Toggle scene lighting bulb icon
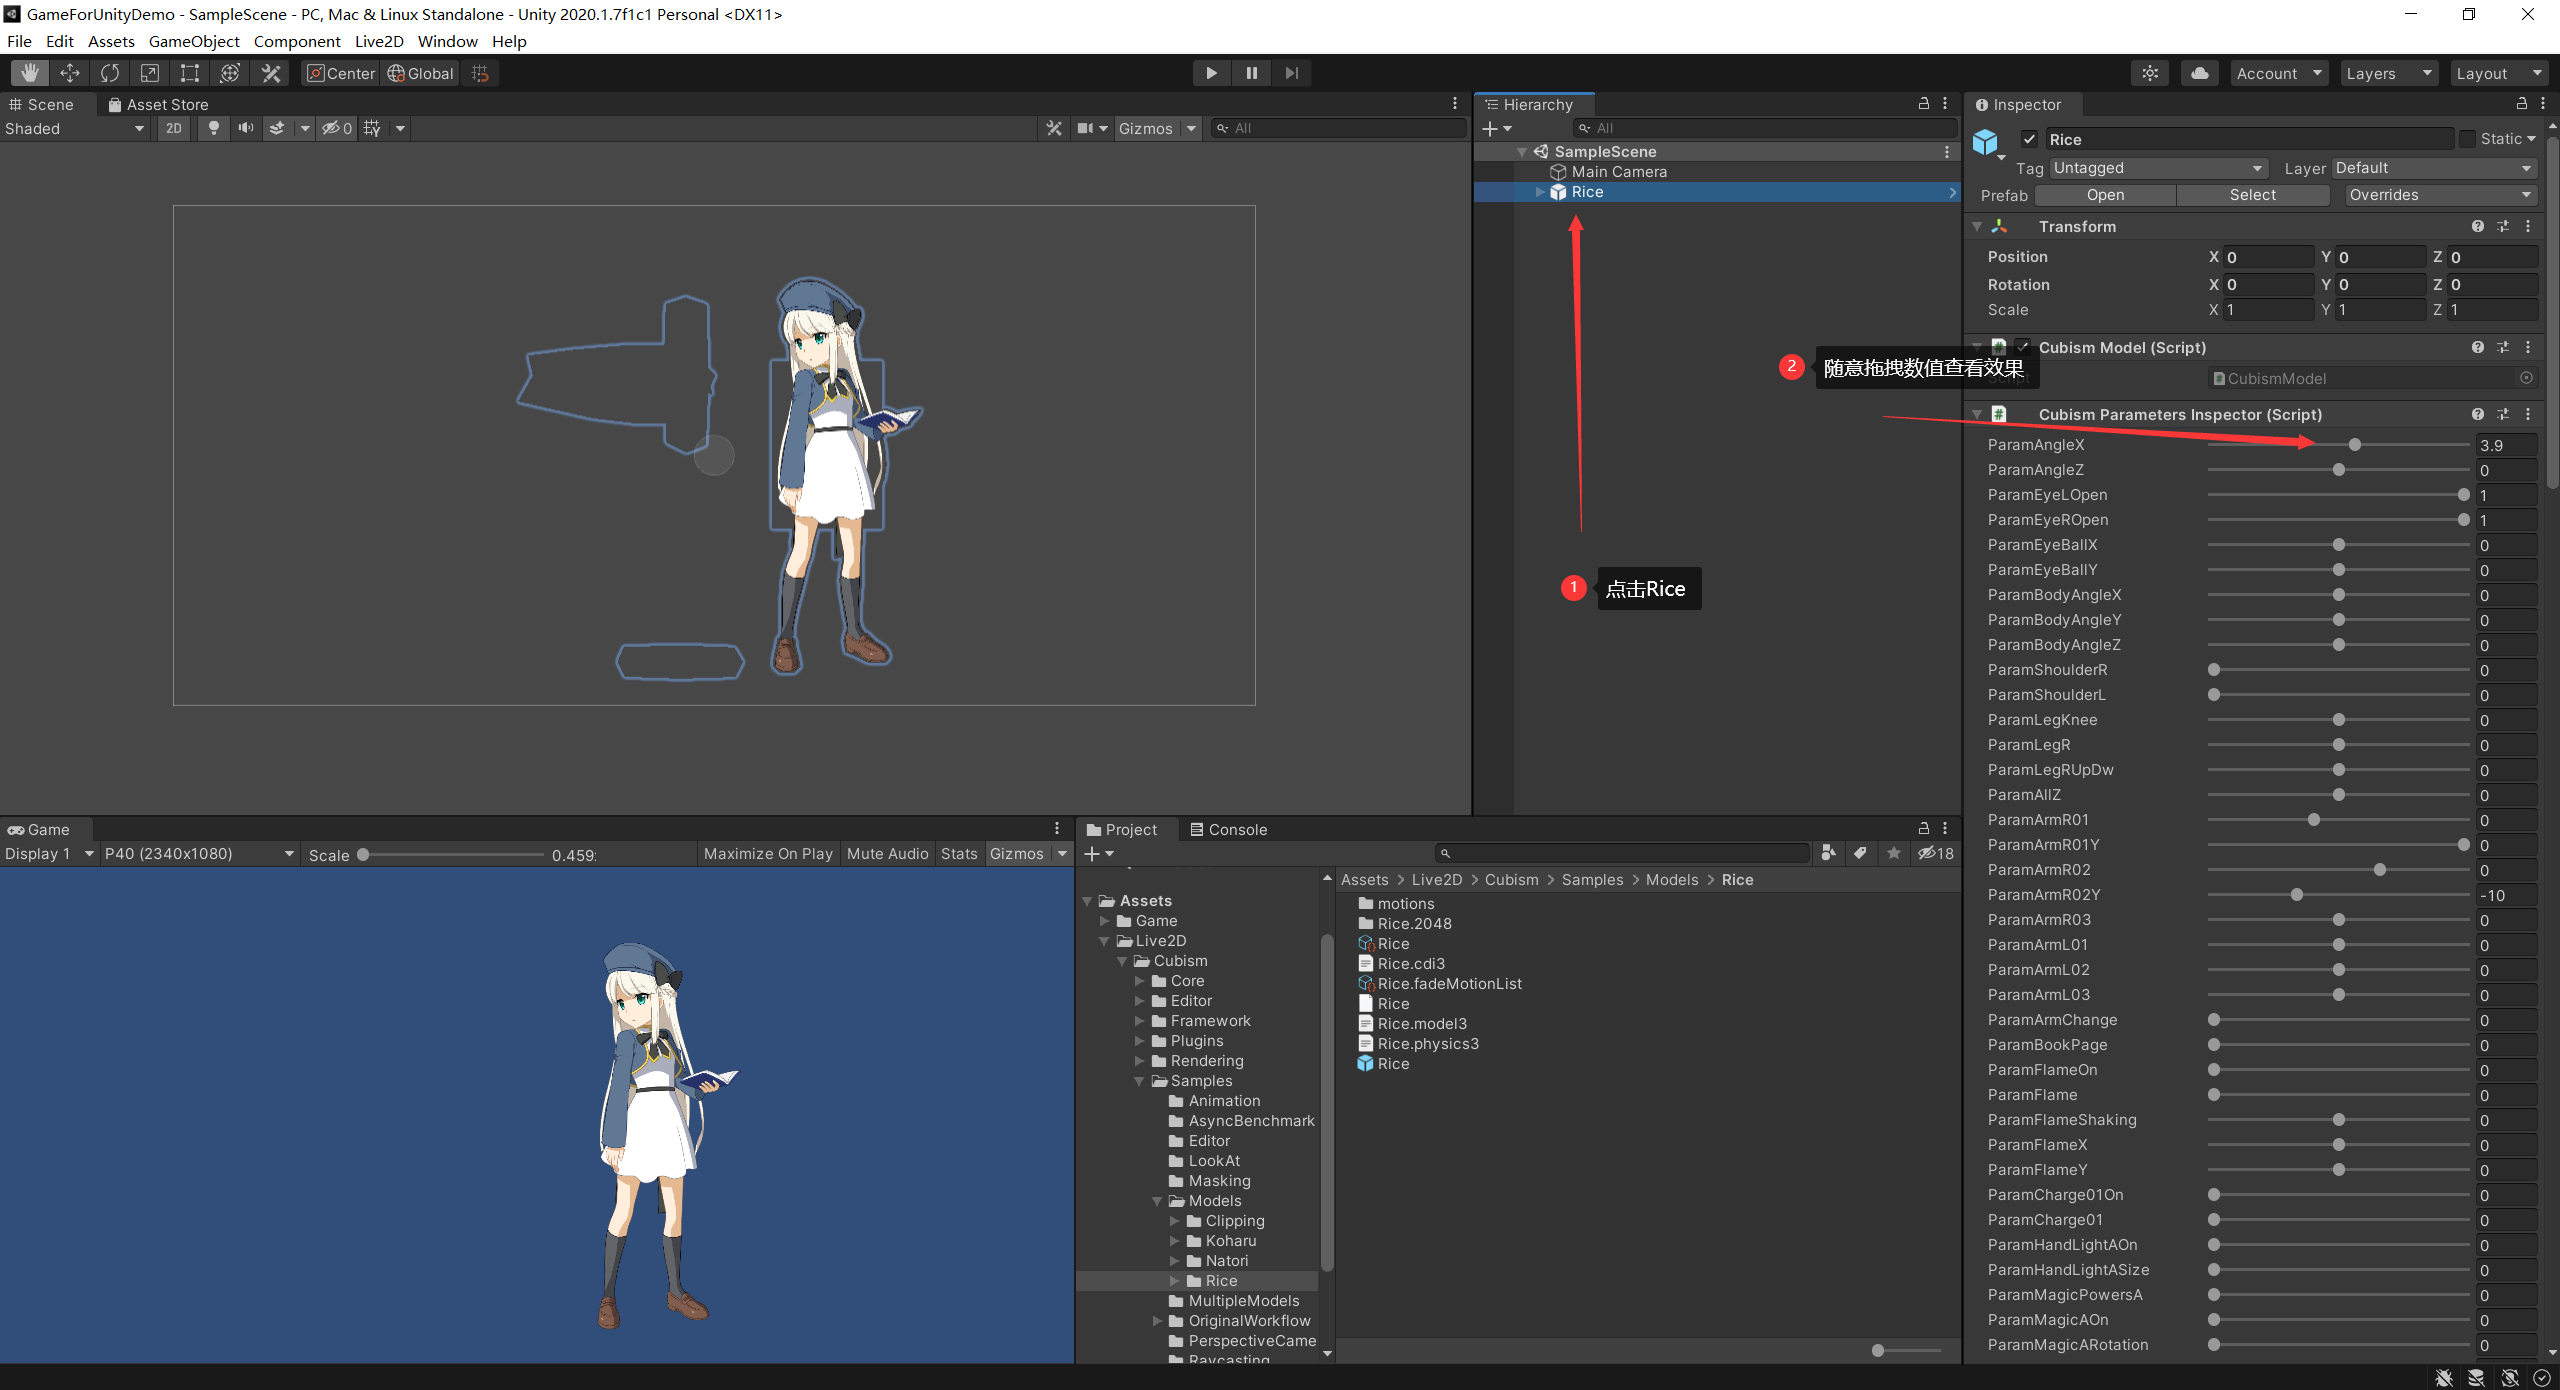Viewport: 2560px width, 1390px height. tap(213, 128)
